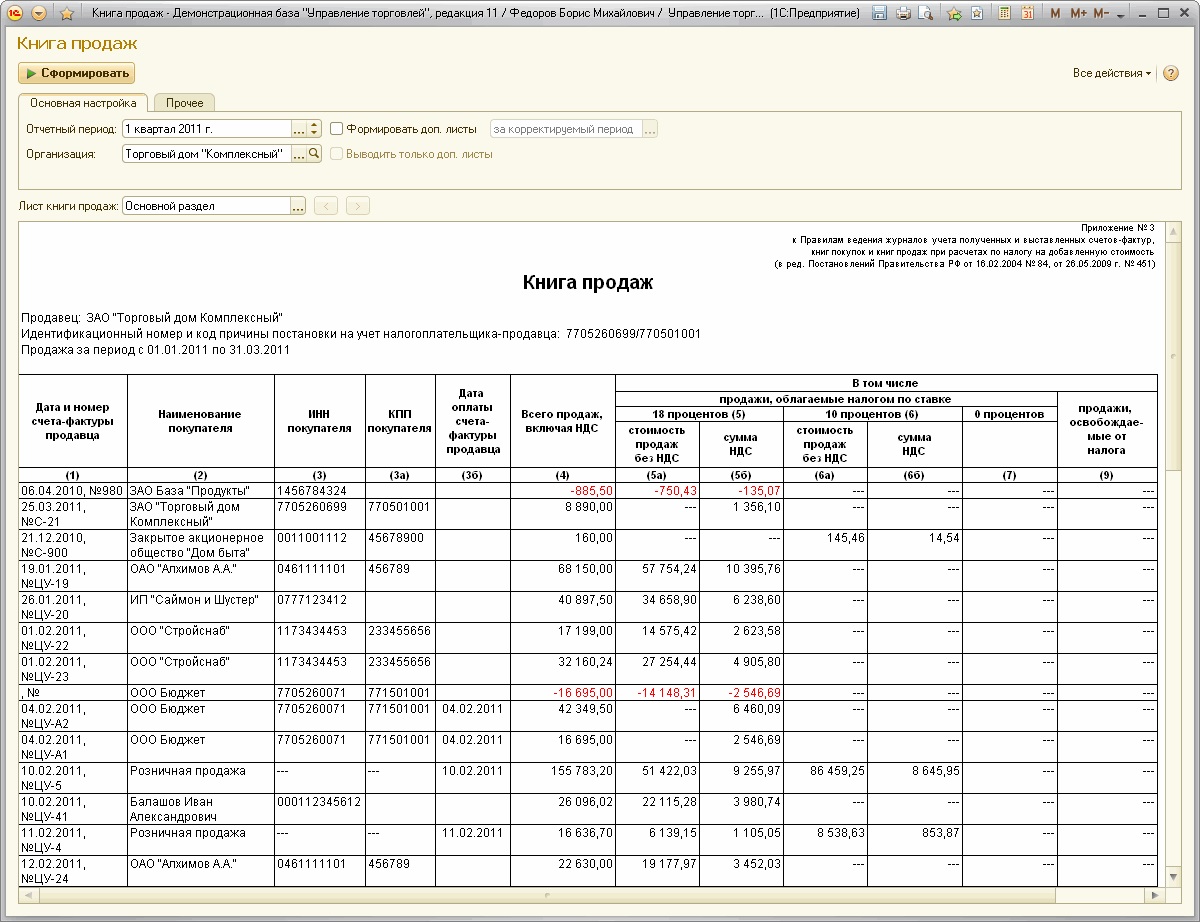1200x922 pixels.
Task: Open the round arrow menu beside 1C logo
Action: [40, 14]
